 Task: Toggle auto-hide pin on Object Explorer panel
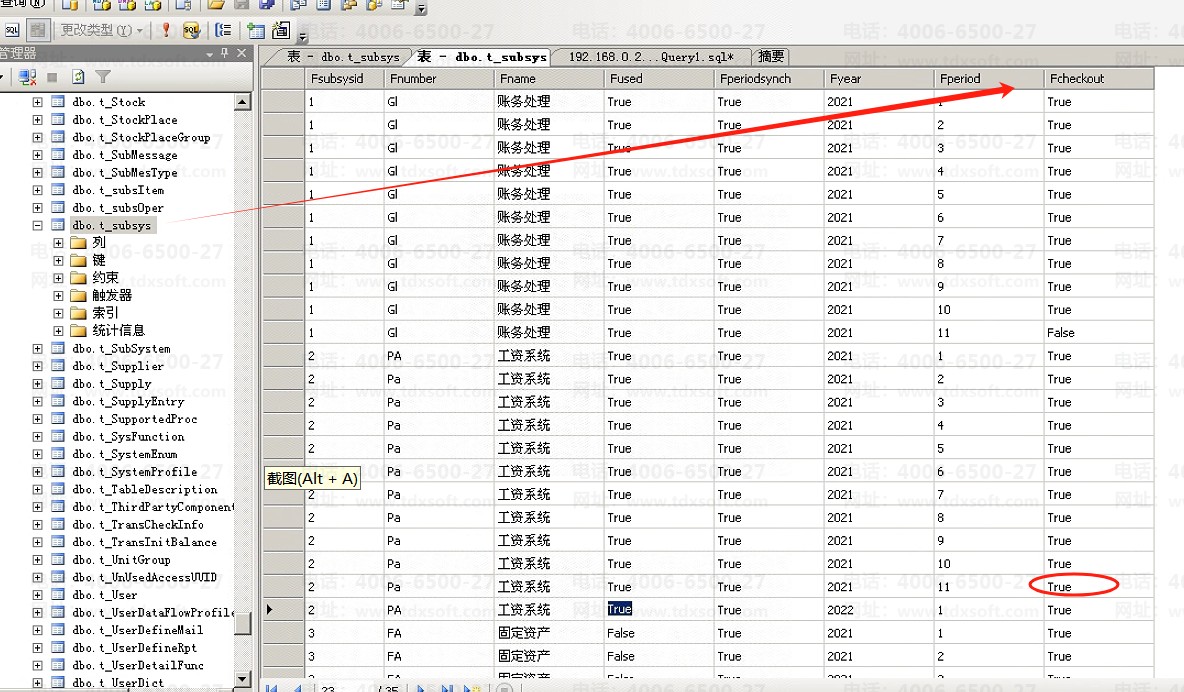coord(223,53)
